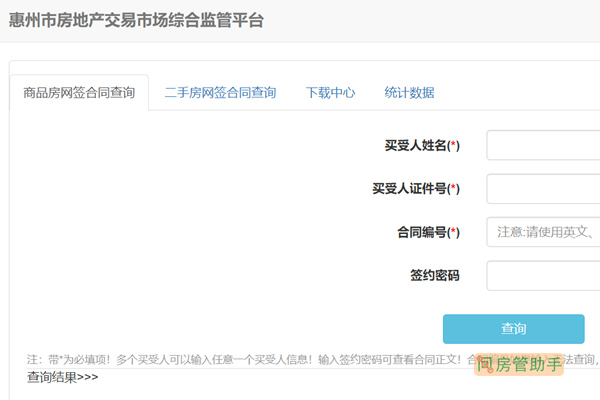Screen dimensions: 600x400
Task: Click the note text starting with 注：带*为必填项
Action: tap(313, 360)
